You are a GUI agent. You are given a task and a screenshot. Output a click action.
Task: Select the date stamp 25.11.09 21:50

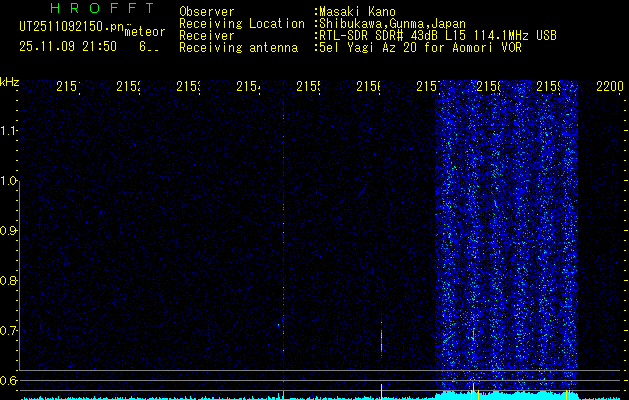68,47
